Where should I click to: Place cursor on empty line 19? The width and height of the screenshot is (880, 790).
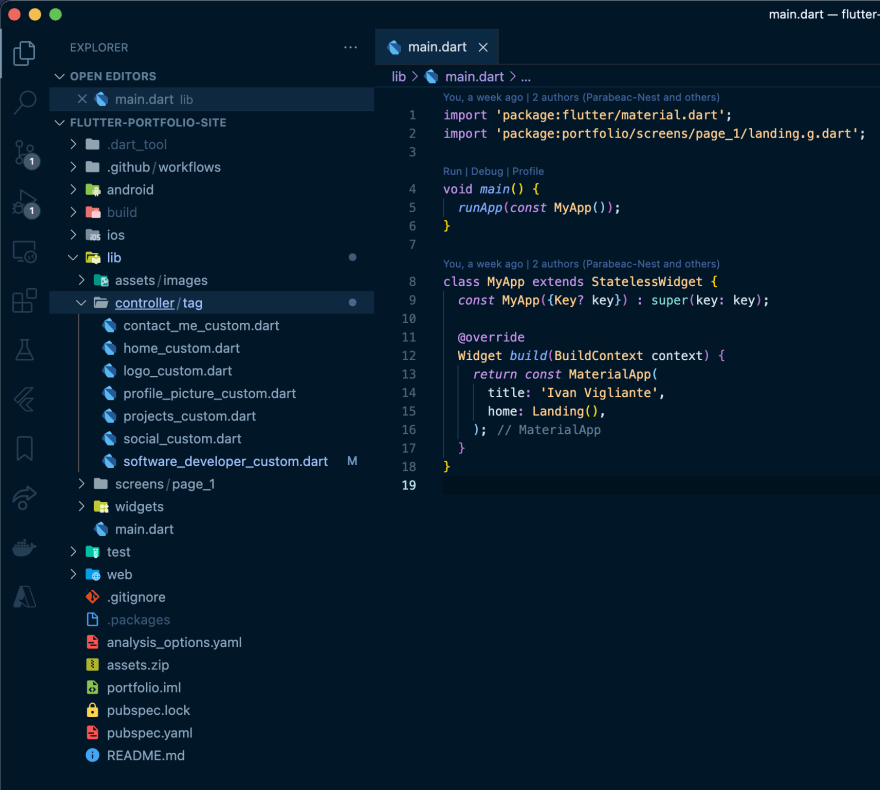point(661,485)
